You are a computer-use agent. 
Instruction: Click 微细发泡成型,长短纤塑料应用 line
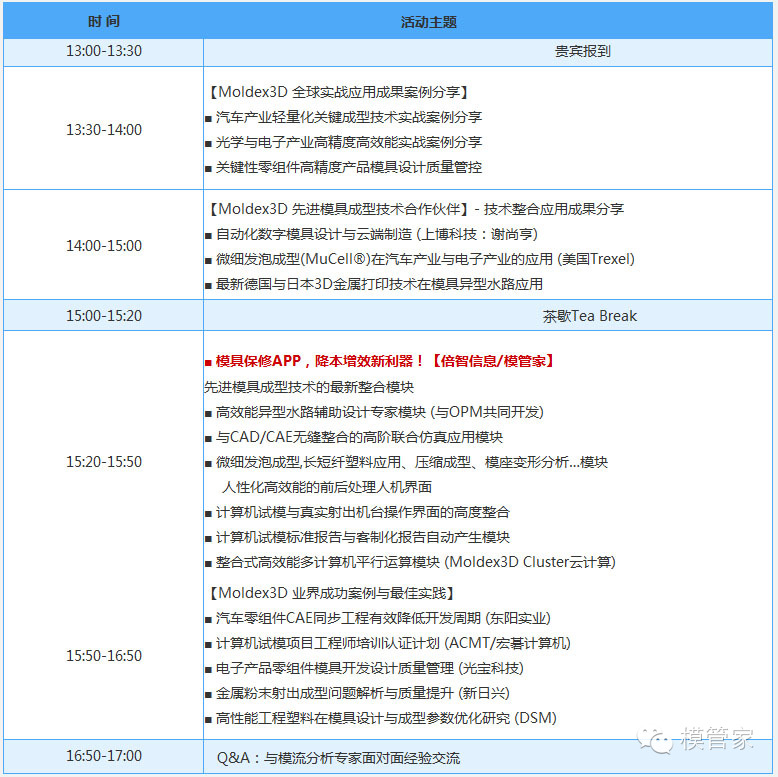406,462
